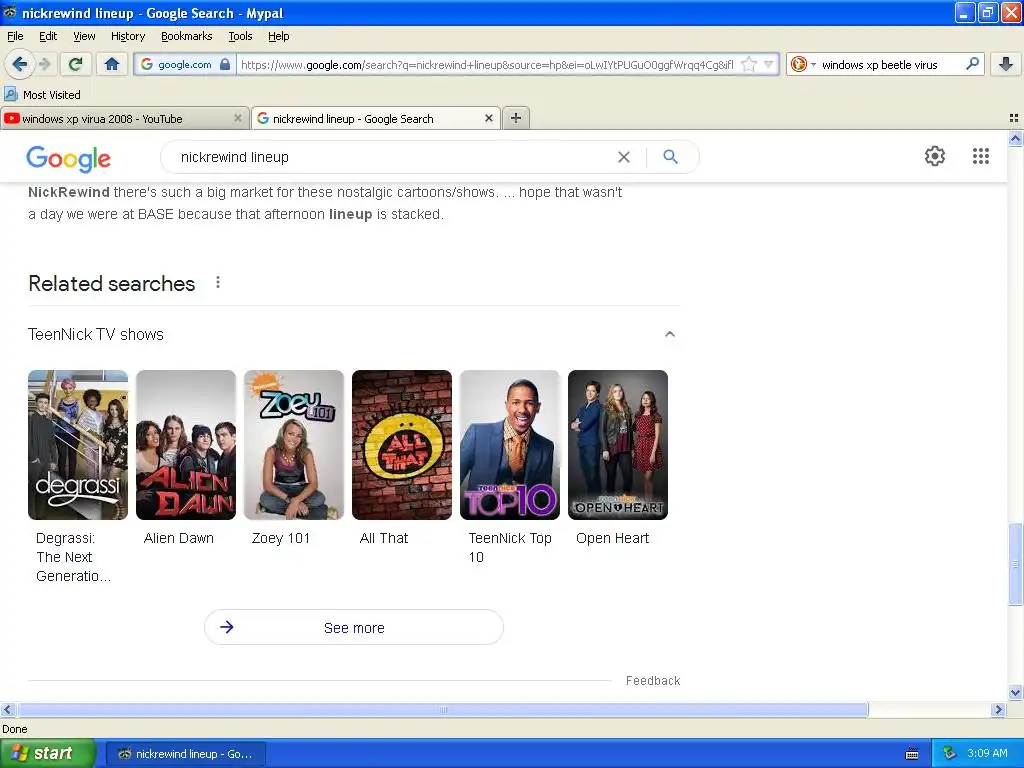Viewport: 1024px width, 768px height.
Task: Click the horizontal scrollbar left arrow
Action: [x=7, y=710]
